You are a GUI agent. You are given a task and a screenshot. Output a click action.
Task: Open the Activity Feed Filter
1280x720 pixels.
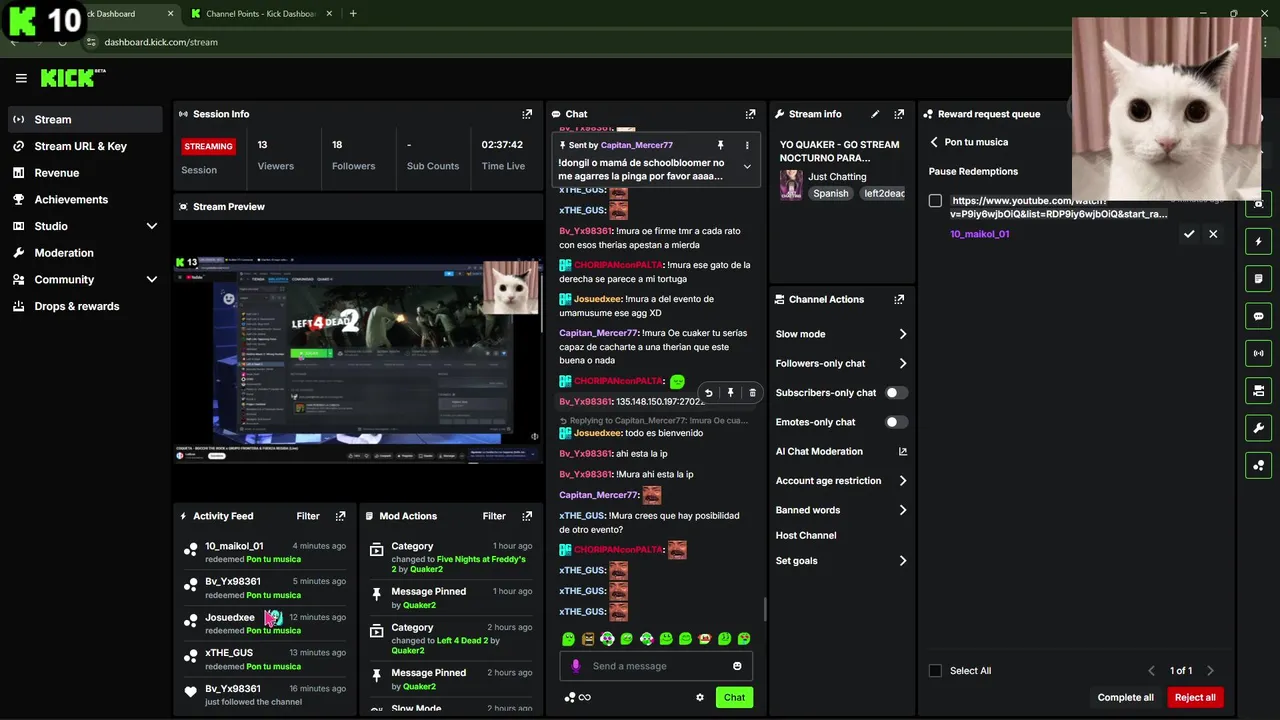pyautogui.click(x=308, y=516)
